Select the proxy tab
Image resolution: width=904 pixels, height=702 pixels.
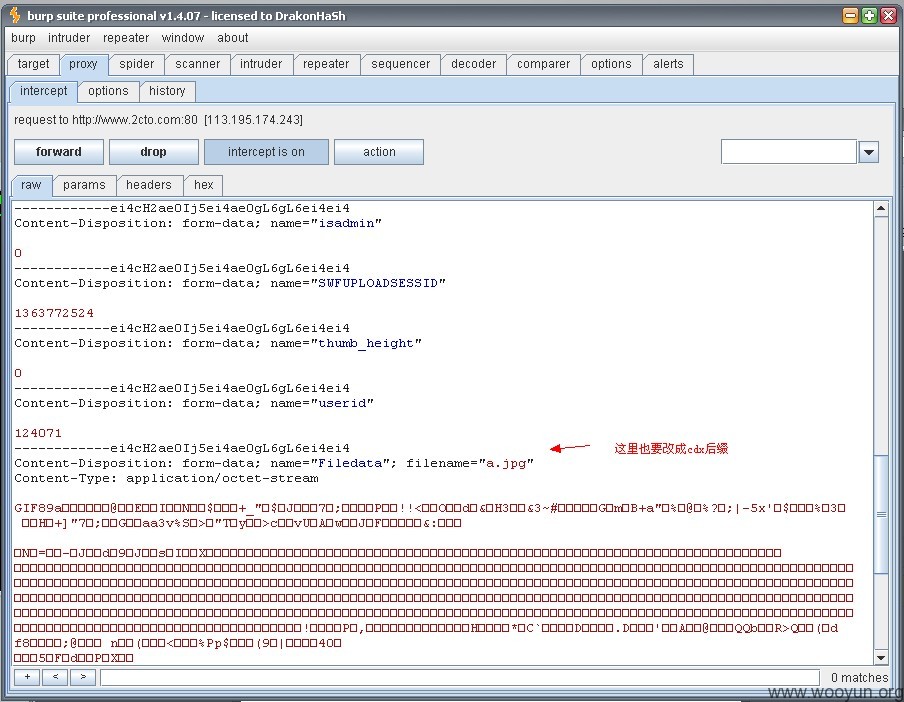coord(83,64)
